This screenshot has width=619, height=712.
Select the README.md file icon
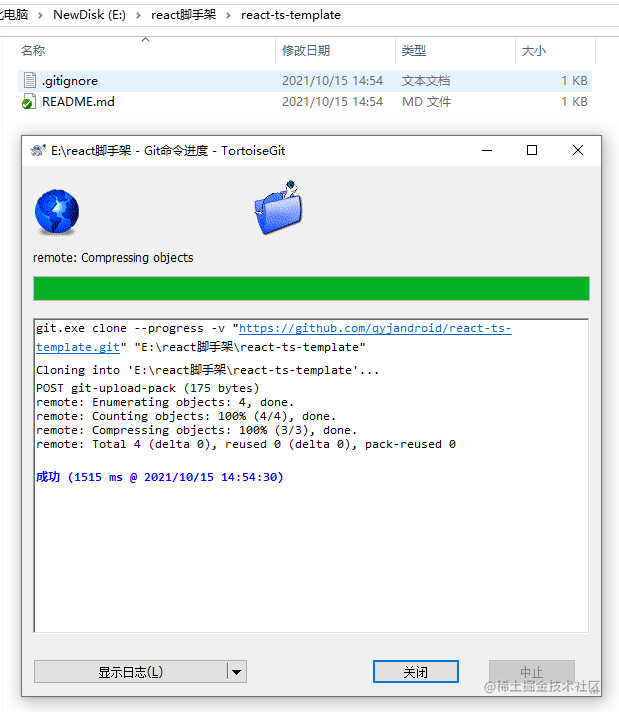point(29,102)
